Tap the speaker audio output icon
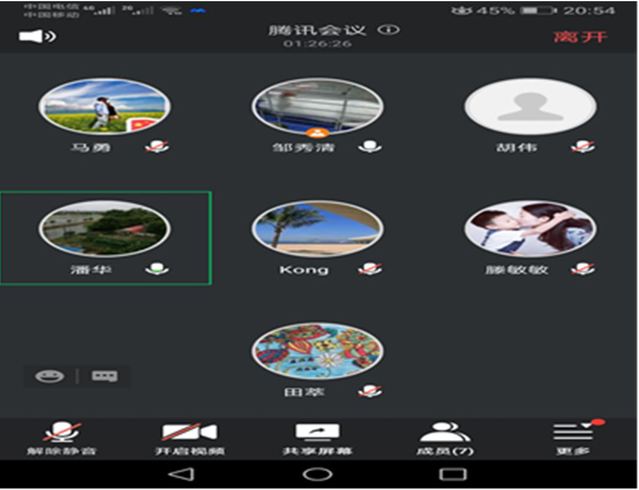This screenshot has height=490, width=639. pyautogui.click(x=37, y=37)
